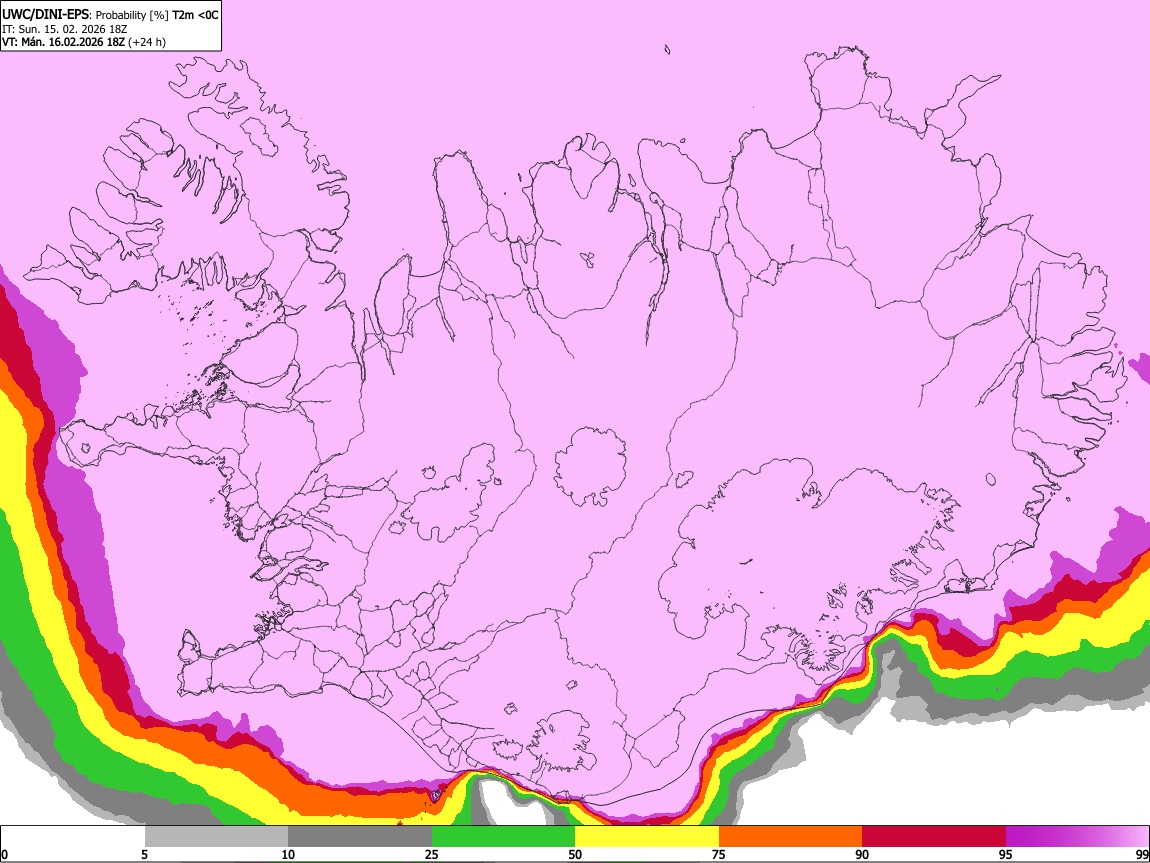Click the white 0-5 legend swatch

(73, 835)
